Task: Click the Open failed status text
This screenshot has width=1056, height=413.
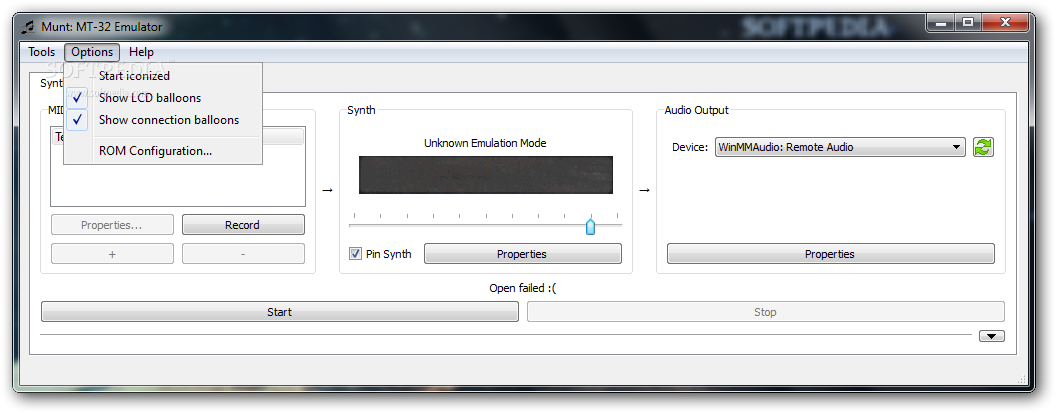Action: coord(523,288)
